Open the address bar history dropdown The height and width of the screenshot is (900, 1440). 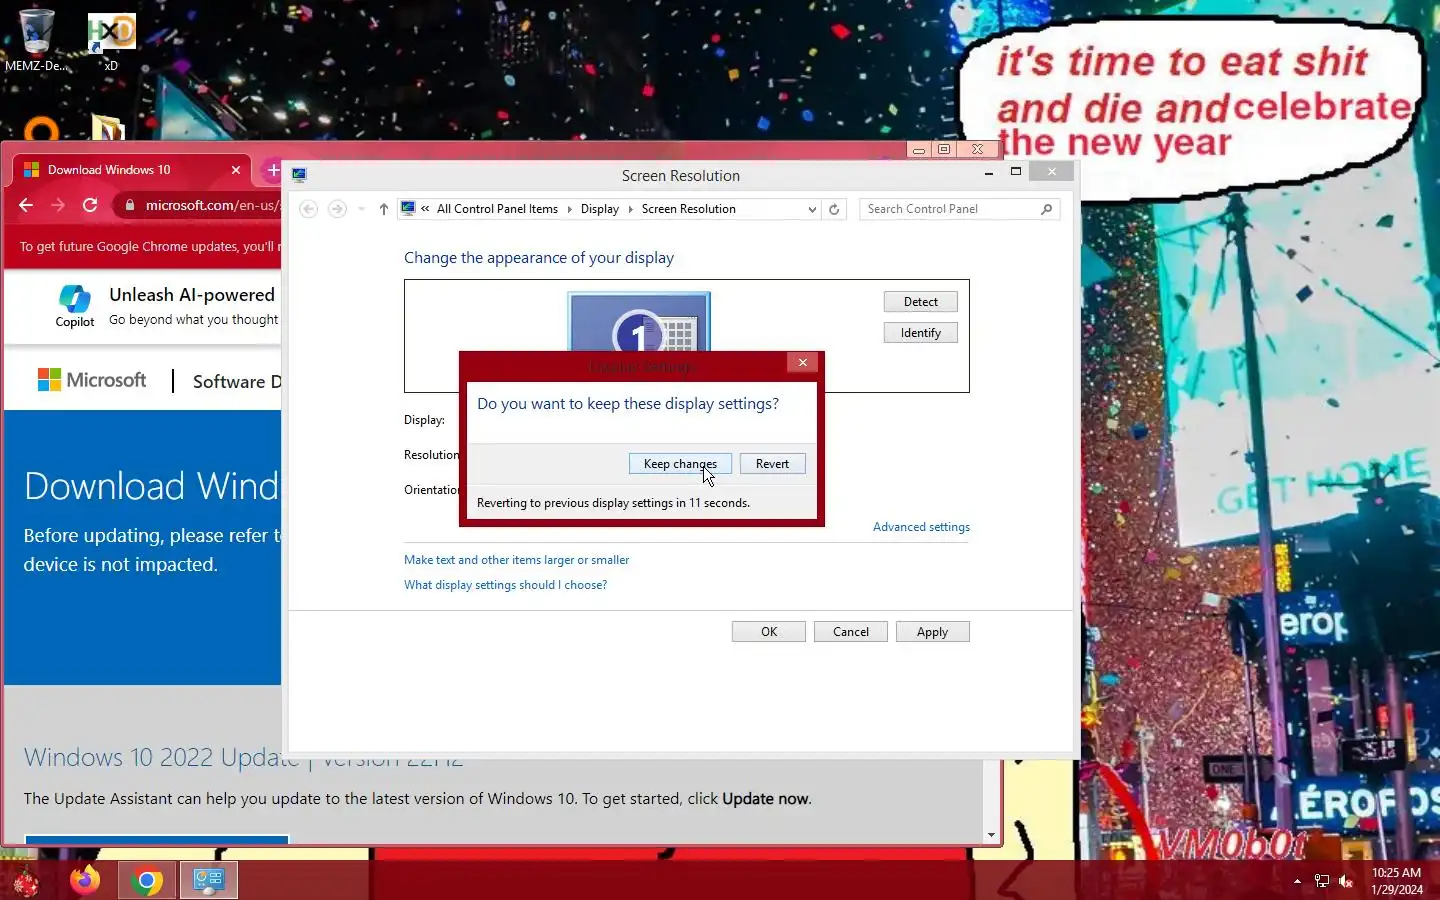point(812,209)
